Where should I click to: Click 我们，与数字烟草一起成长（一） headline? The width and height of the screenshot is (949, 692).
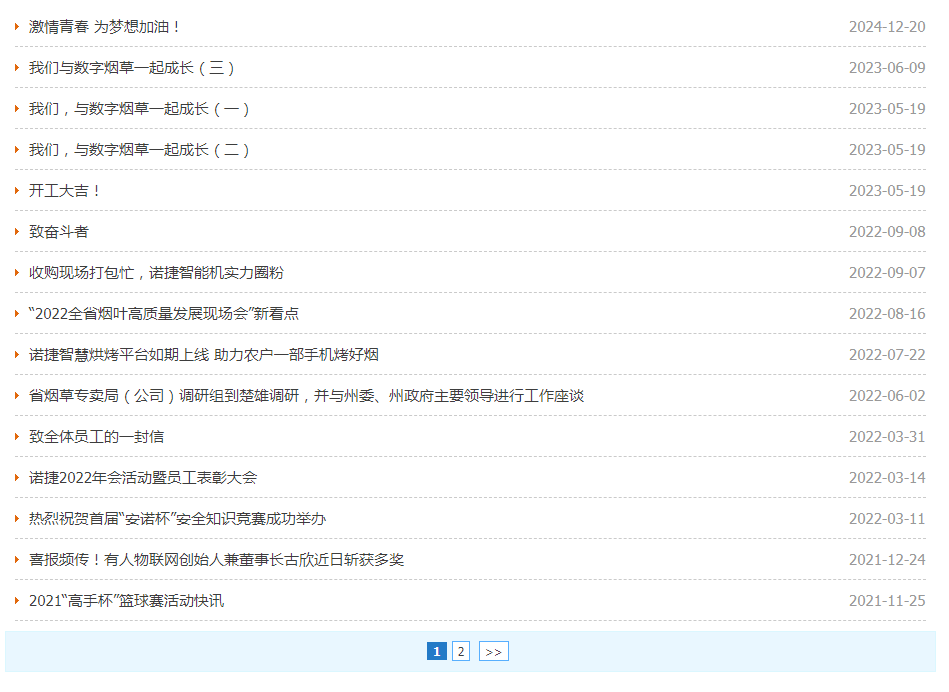pos(139,109)
